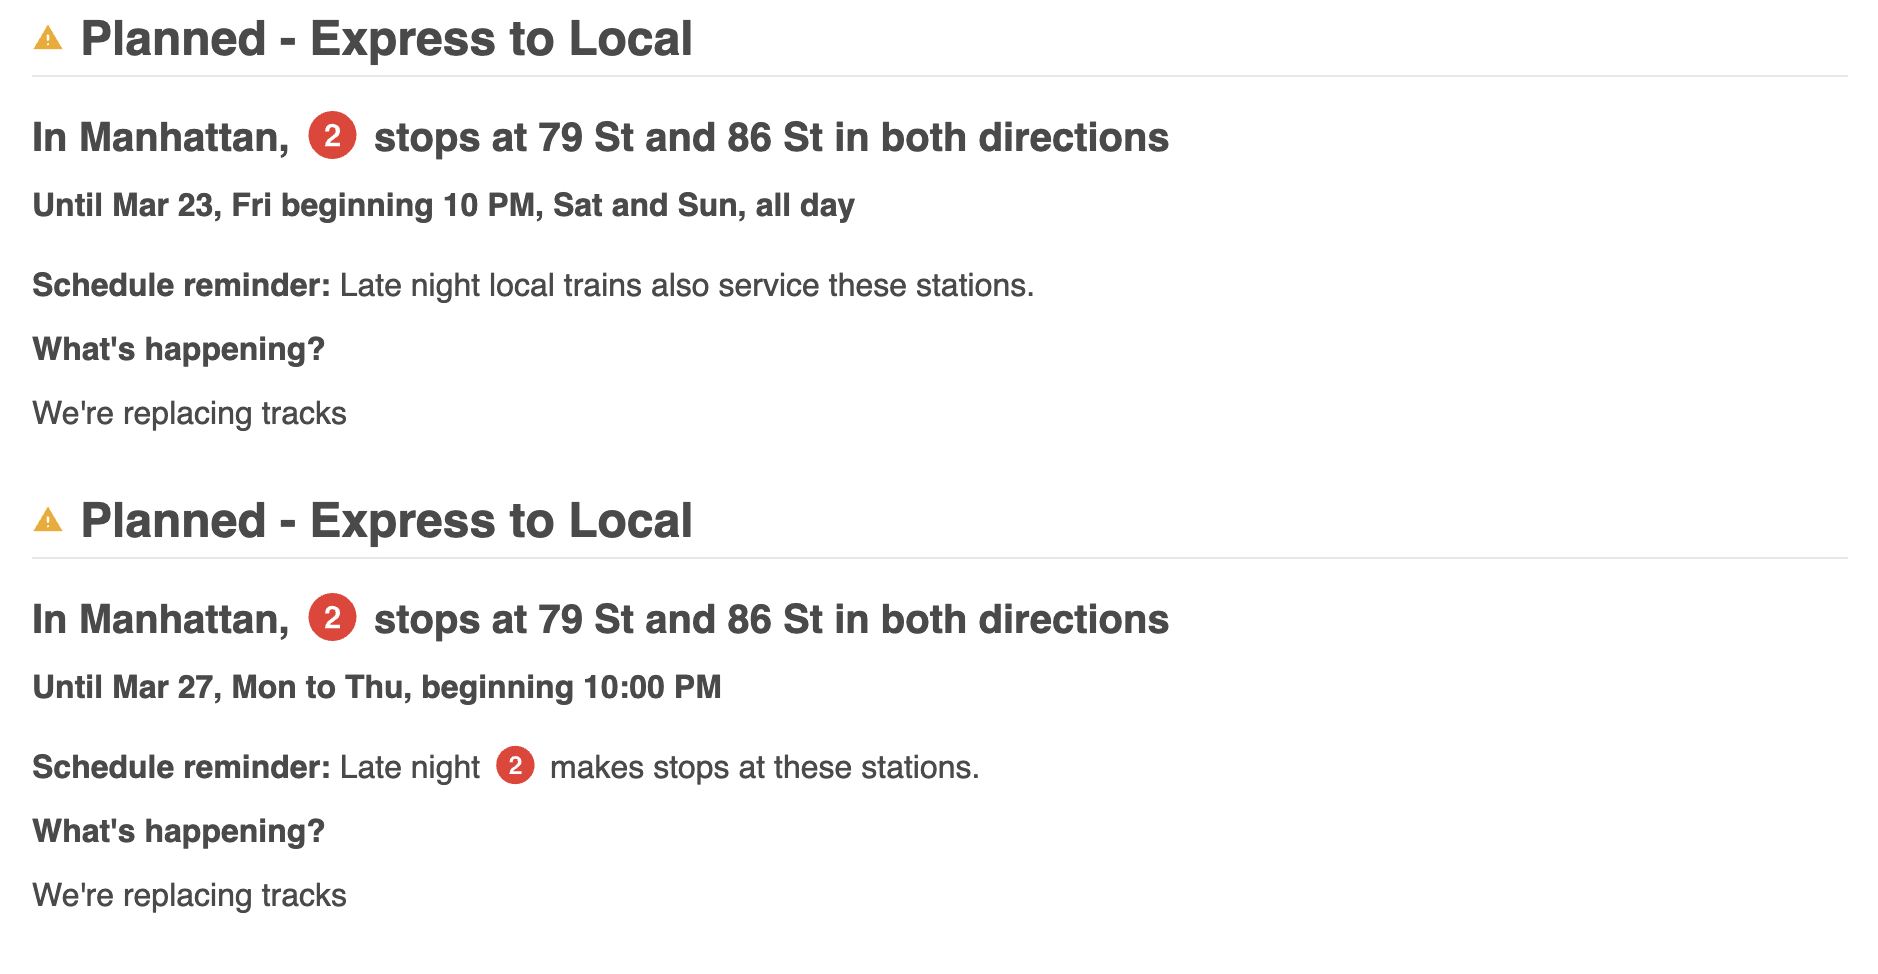Click 'In Manhattan,' in the top alert
This screenshot has height=974, width=1878.
(x=160, y=138)
